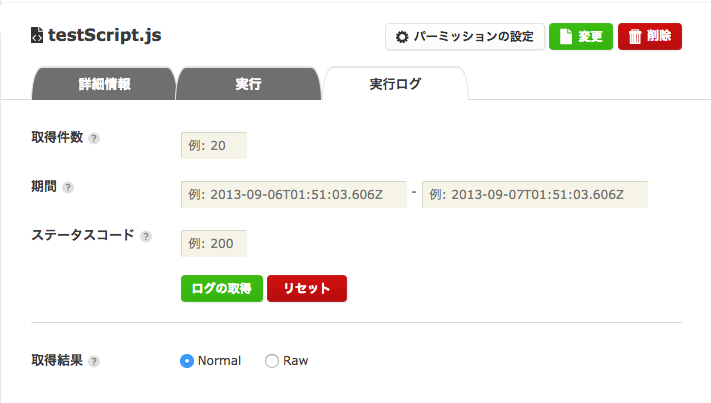Click the ログの取得 button

[222, 288]
